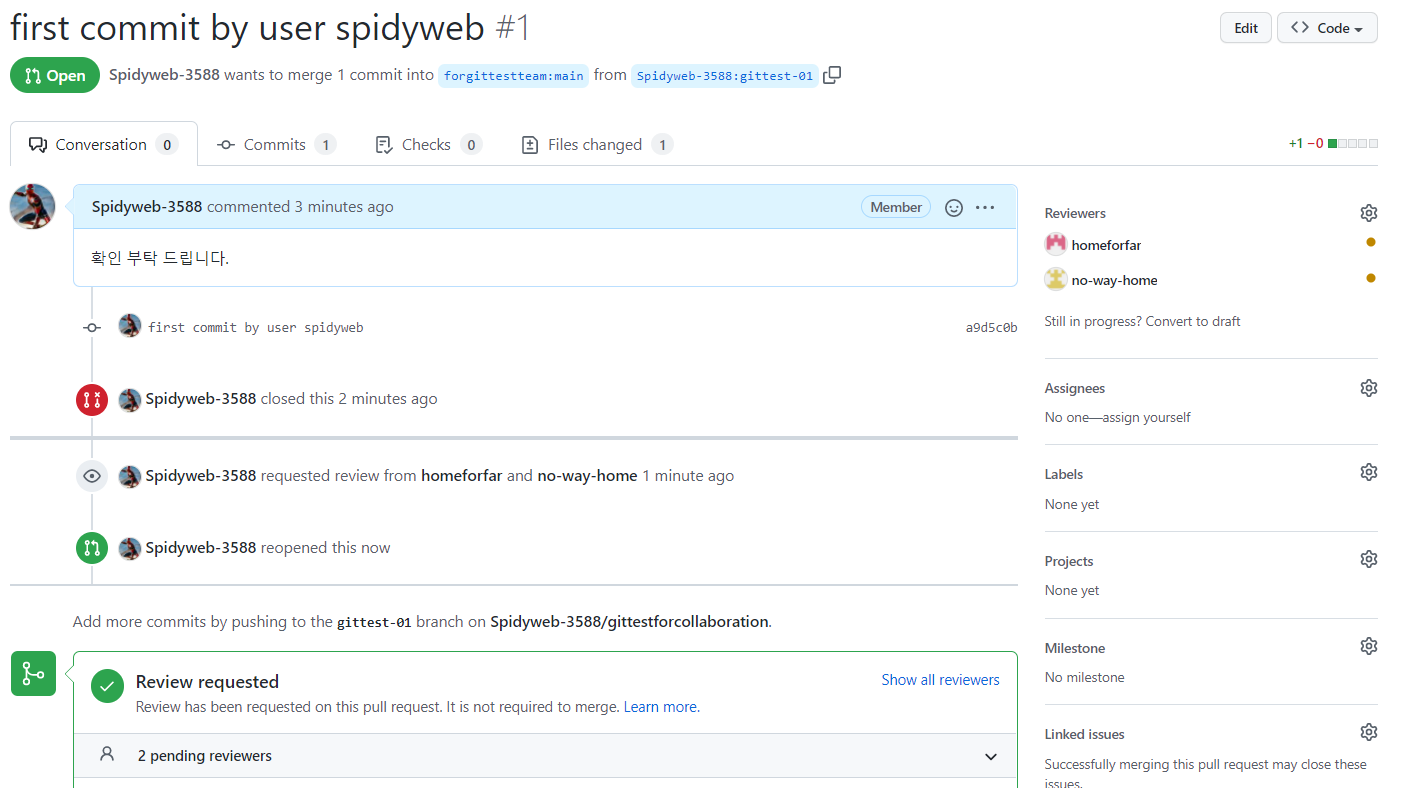Open the comment's three-dot options menu

[985, 207]
